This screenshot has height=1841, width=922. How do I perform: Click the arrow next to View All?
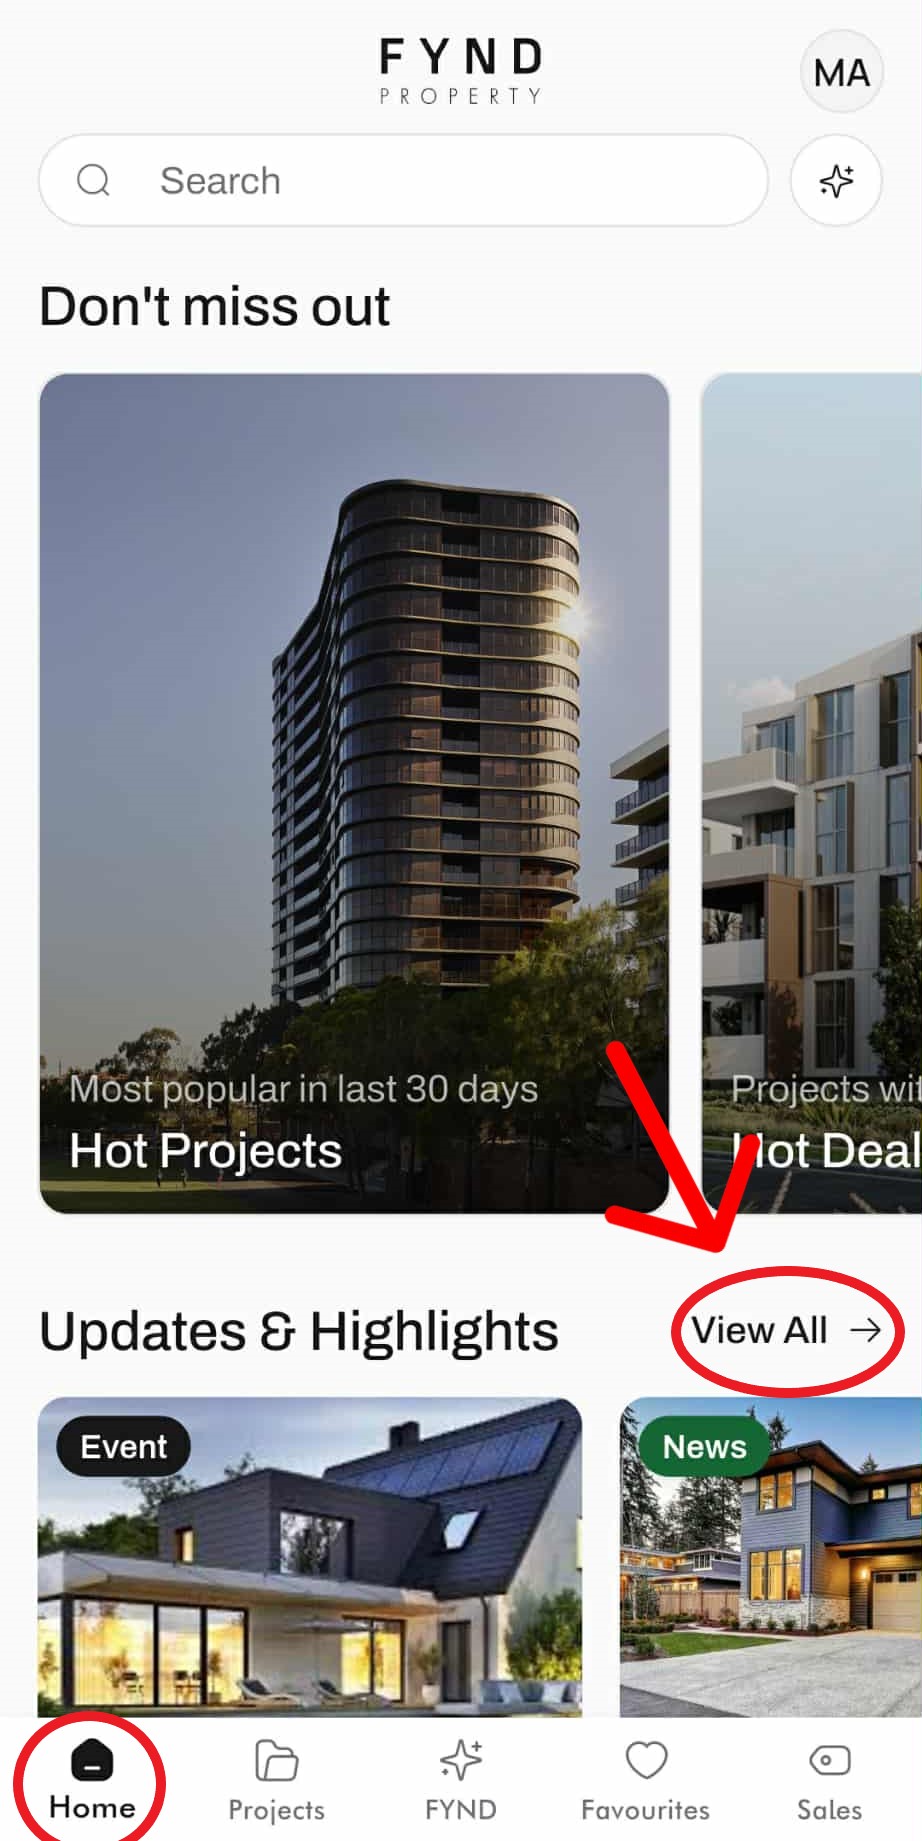click(865, 1330)
